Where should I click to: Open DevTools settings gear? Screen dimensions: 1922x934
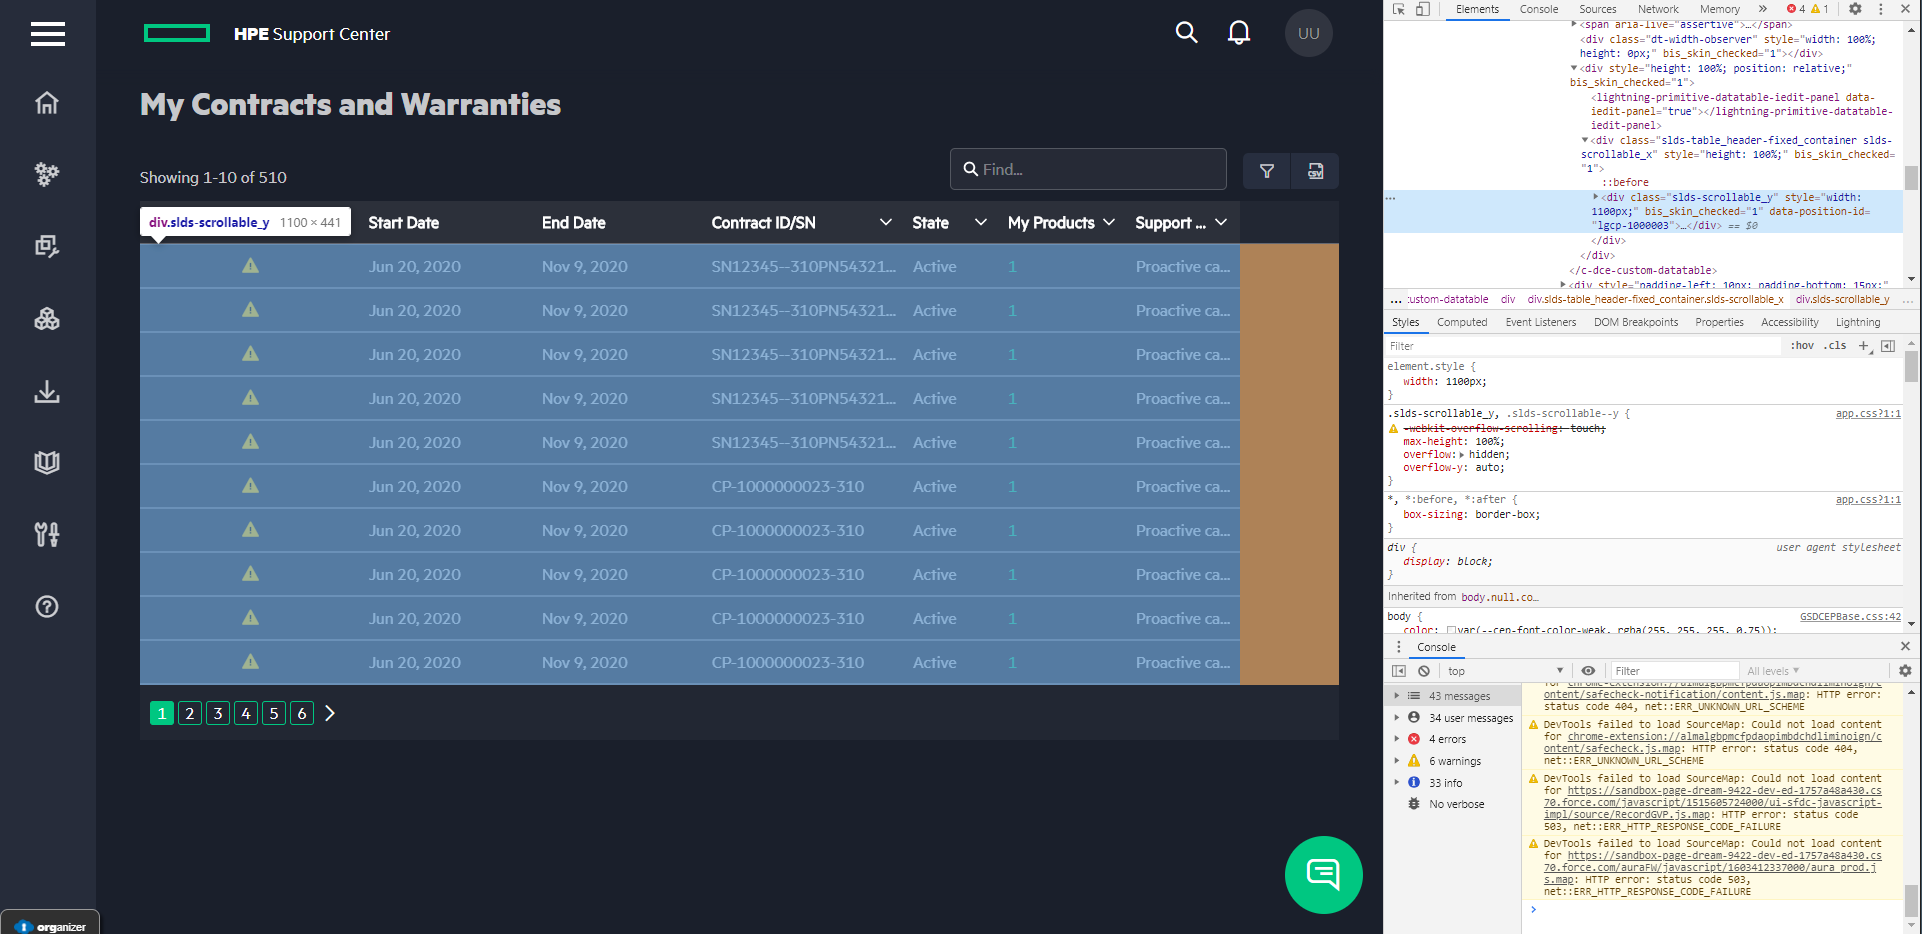tap(1855, 9)
